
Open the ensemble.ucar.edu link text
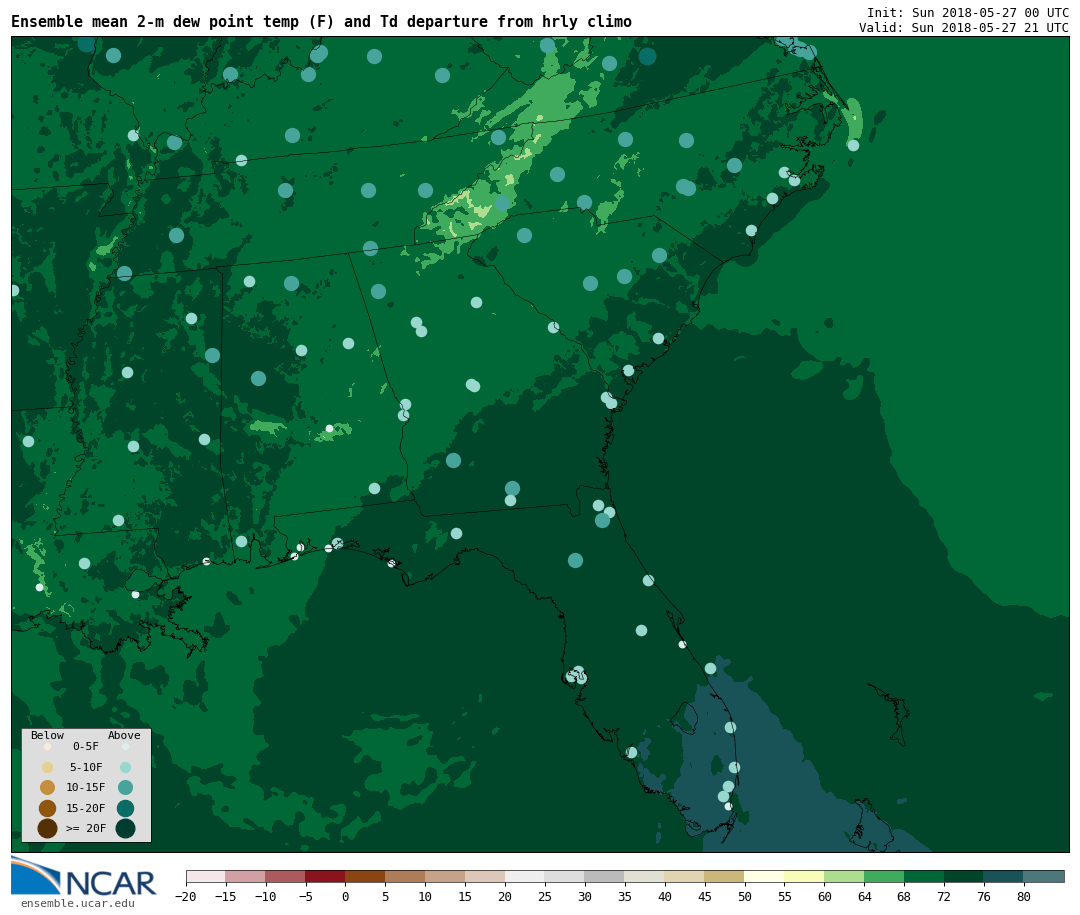pos(77,903)
